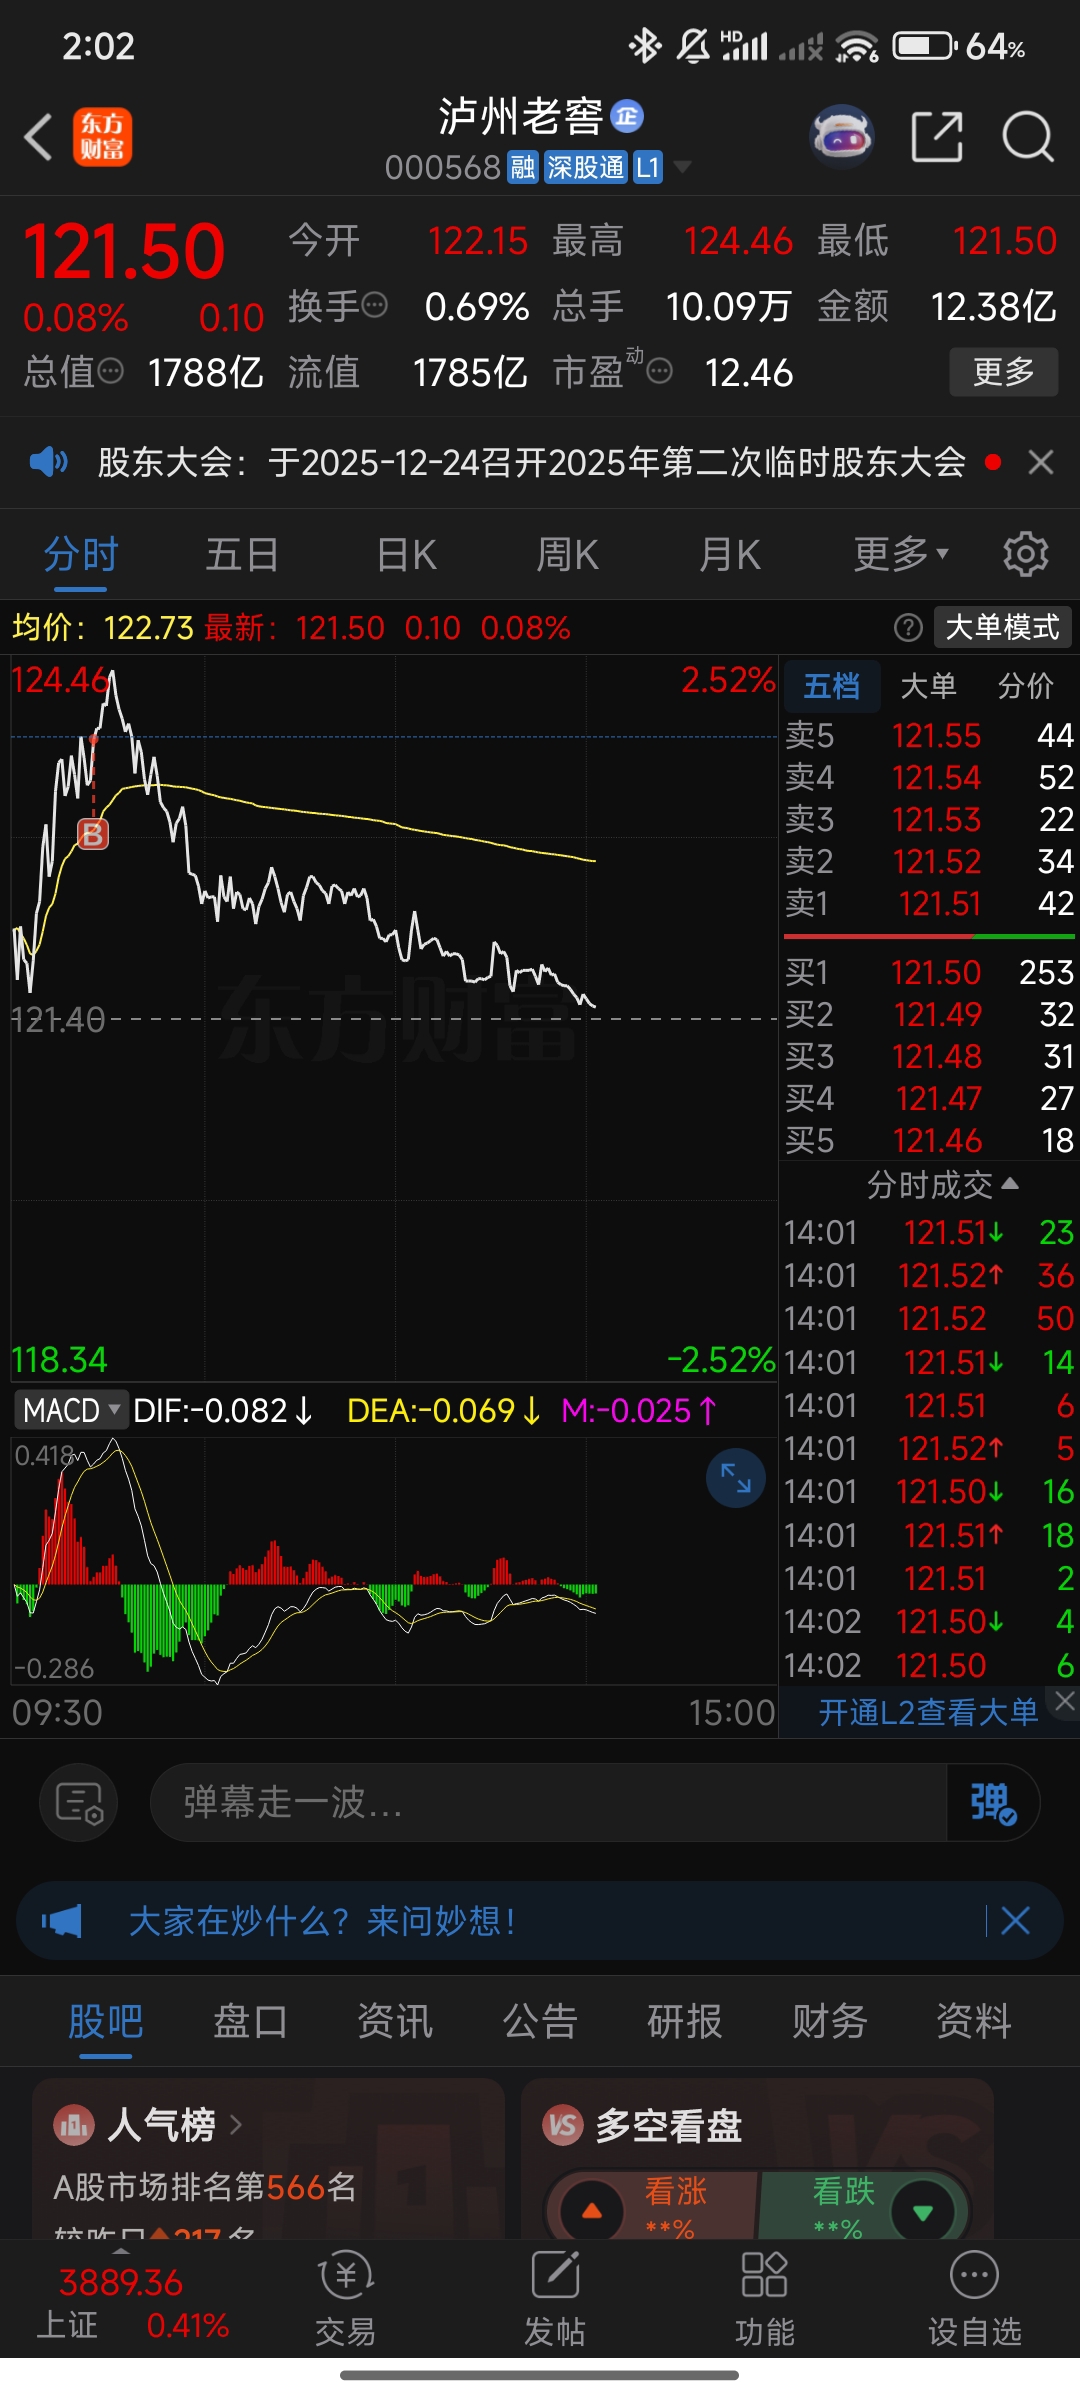Tap the B buy marker on chart
The image size is (1080, 2400).
[x=93, y=833]
